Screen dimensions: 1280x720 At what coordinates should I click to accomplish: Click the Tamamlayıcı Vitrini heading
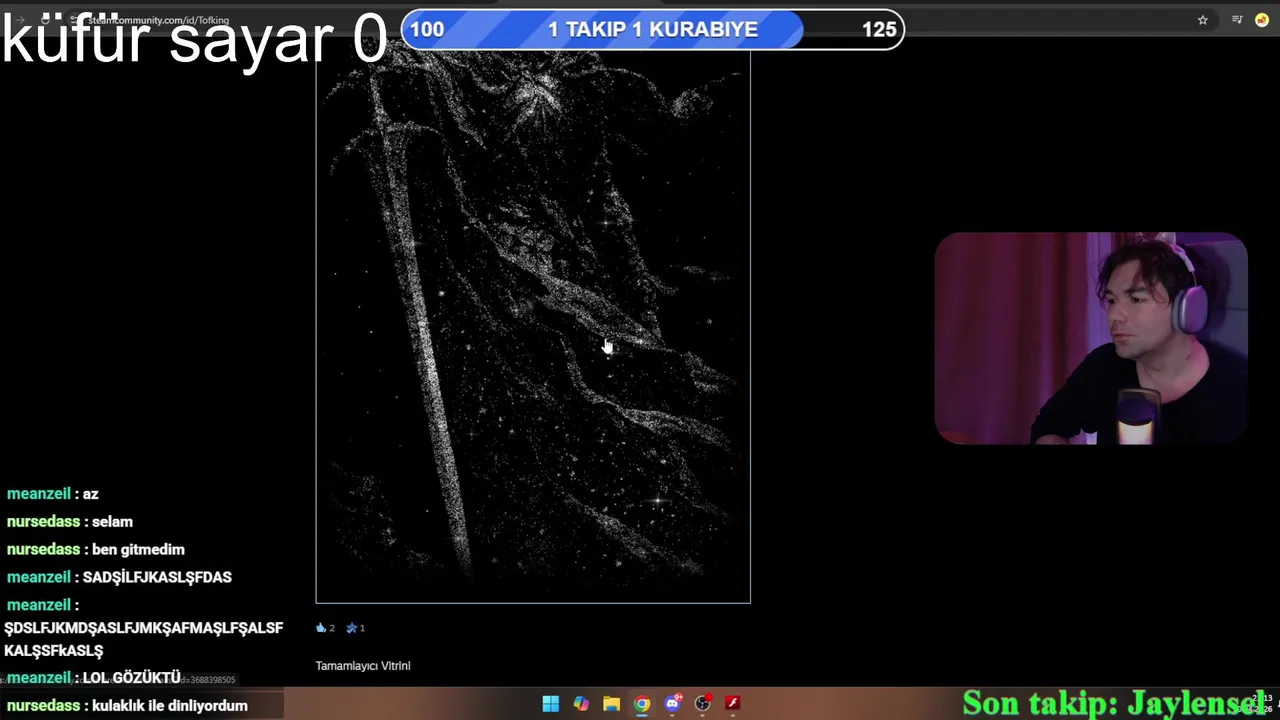363,666
